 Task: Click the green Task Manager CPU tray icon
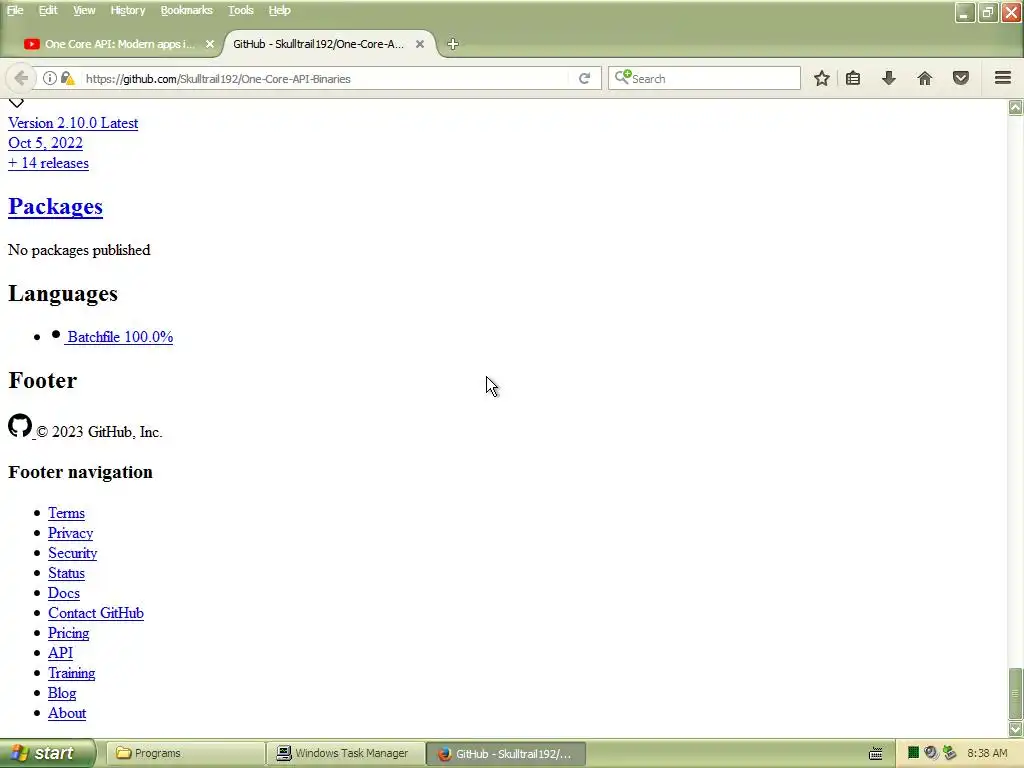click(914, 753)
